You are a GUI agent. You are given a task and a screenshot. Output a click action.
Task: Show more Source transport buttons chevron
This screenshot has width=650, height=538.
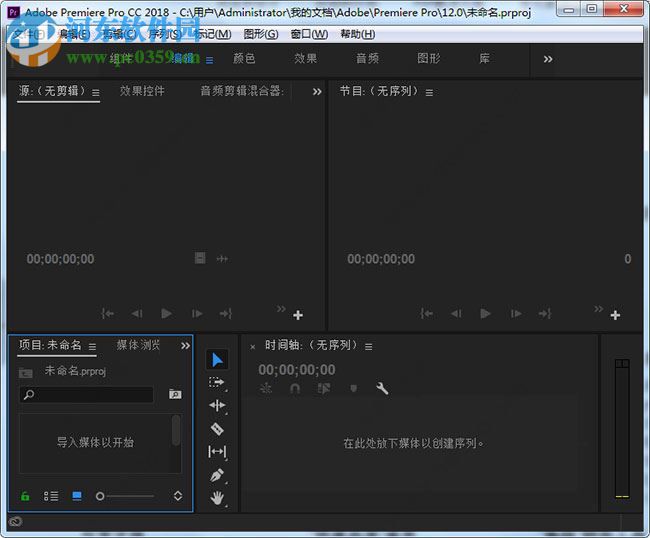pyautogui.click(x=281, y=309)
